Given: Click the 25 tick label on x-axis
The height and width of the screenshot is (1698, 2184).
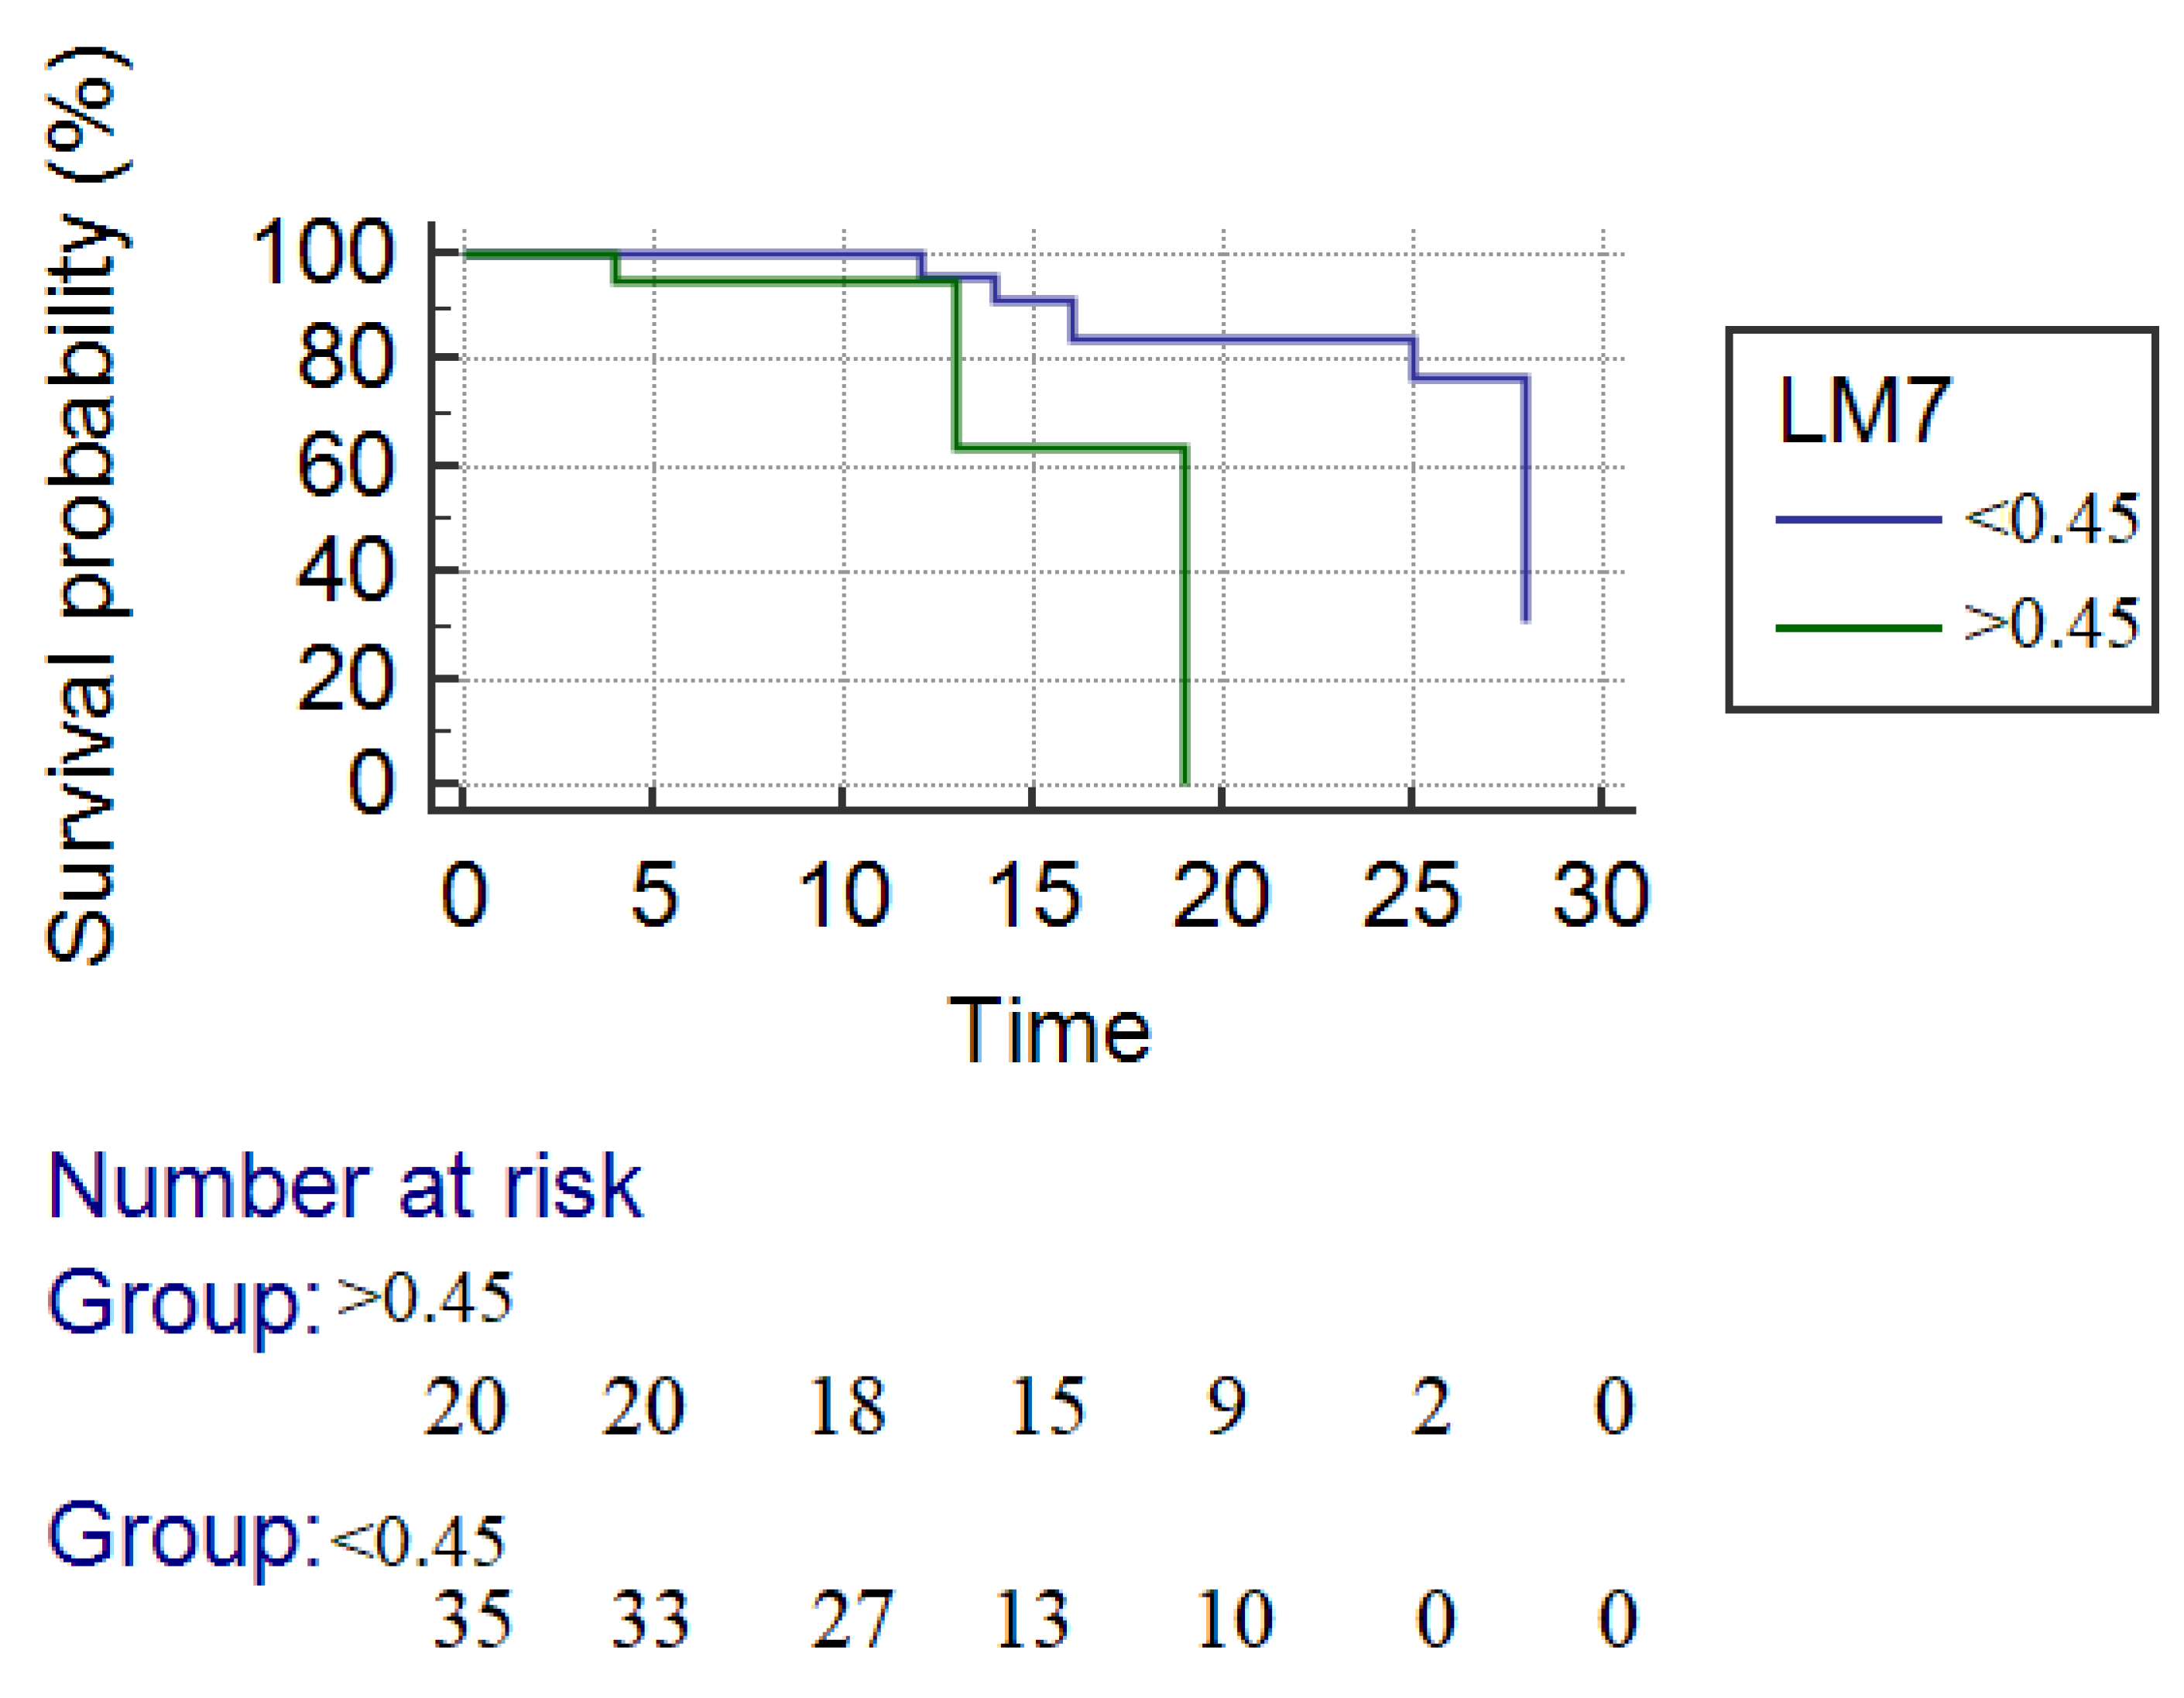Looking at the screenshot, I should pos(1411,895).
